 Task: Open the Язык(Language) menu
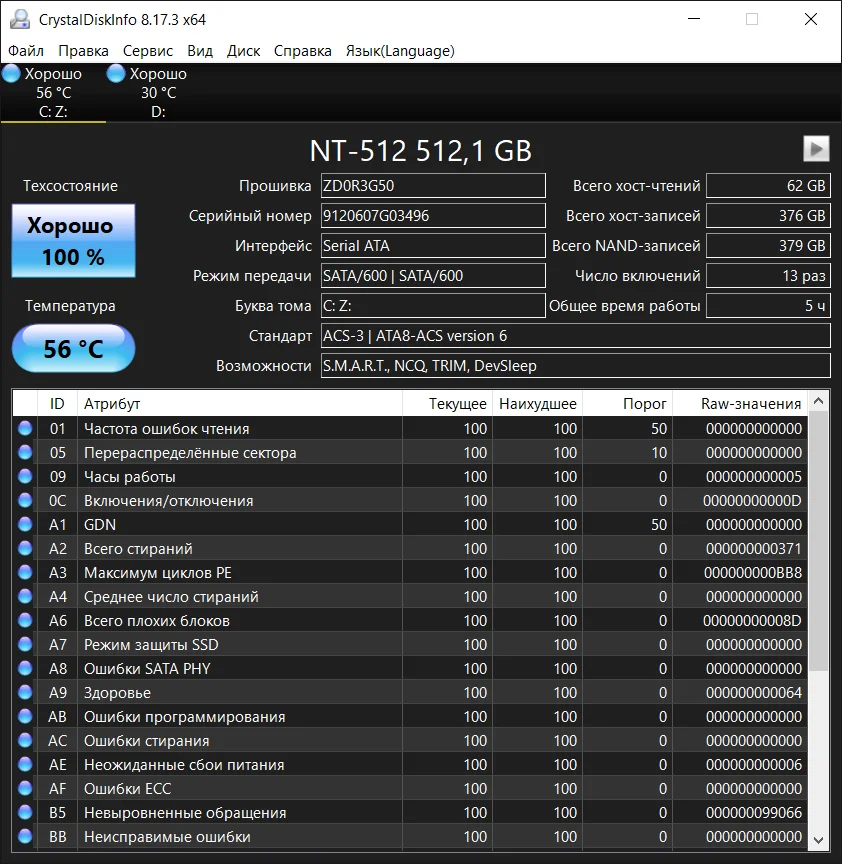click(400, 51)
